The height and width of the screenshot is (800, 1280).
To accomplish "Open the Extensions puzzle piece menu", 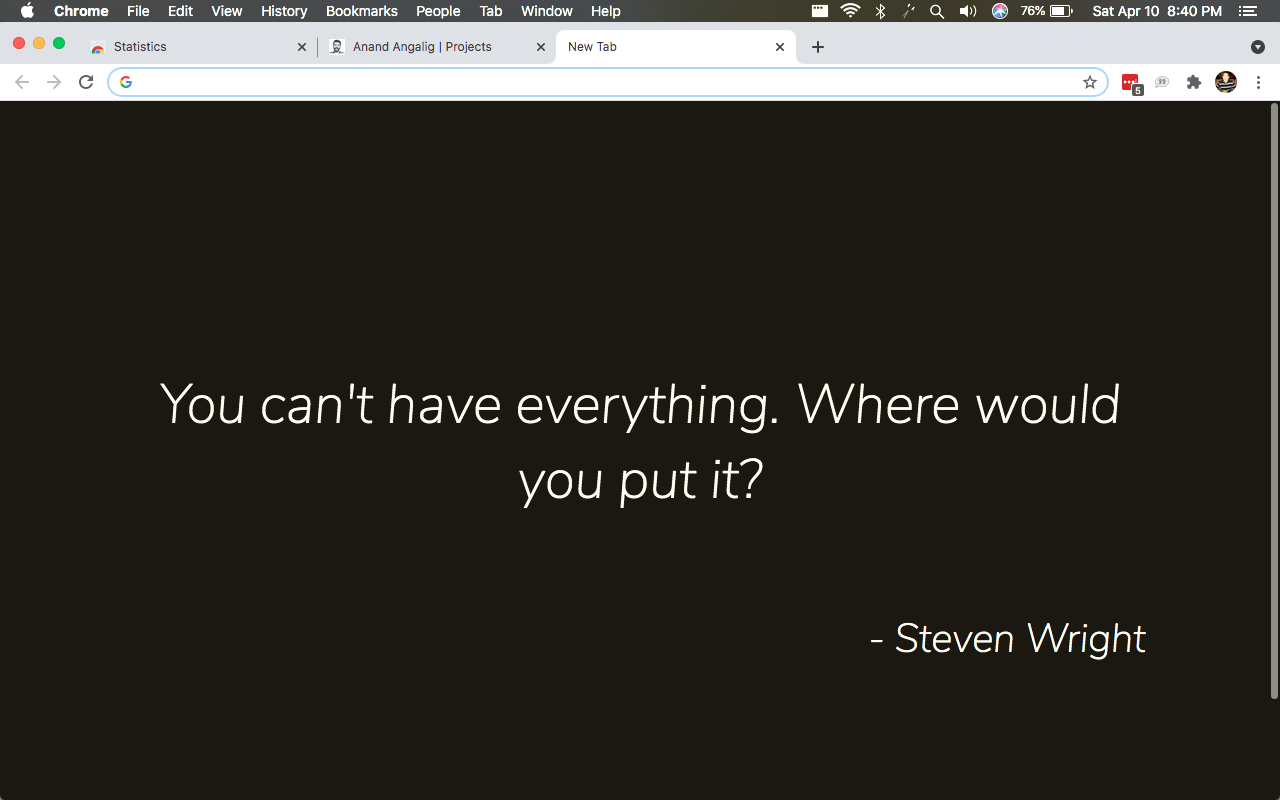I will (1193, 82).
